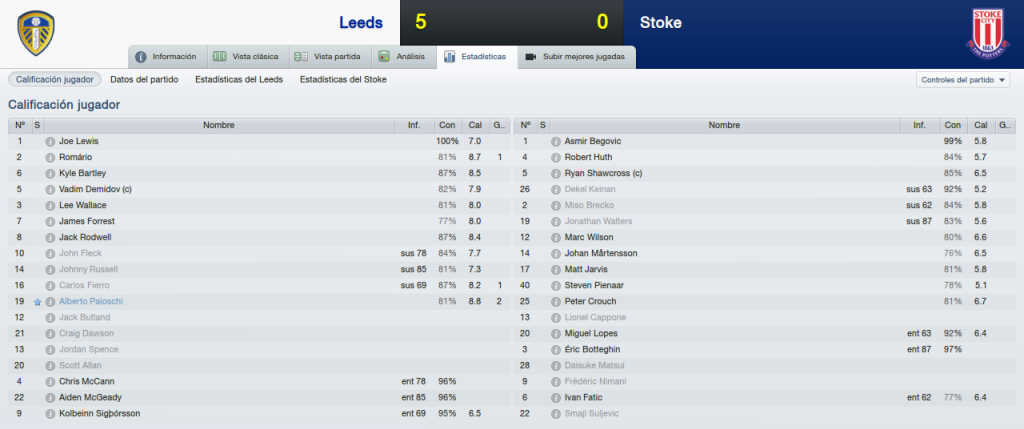Open Alberto Paloschi player link
The image size is (1024, 429).
(x=91, y=302)
